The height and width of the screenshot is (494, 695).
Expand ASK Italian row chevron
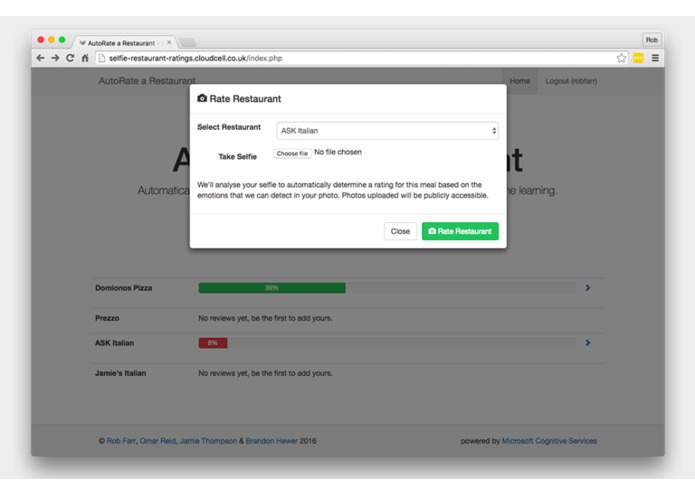point(588,343)
